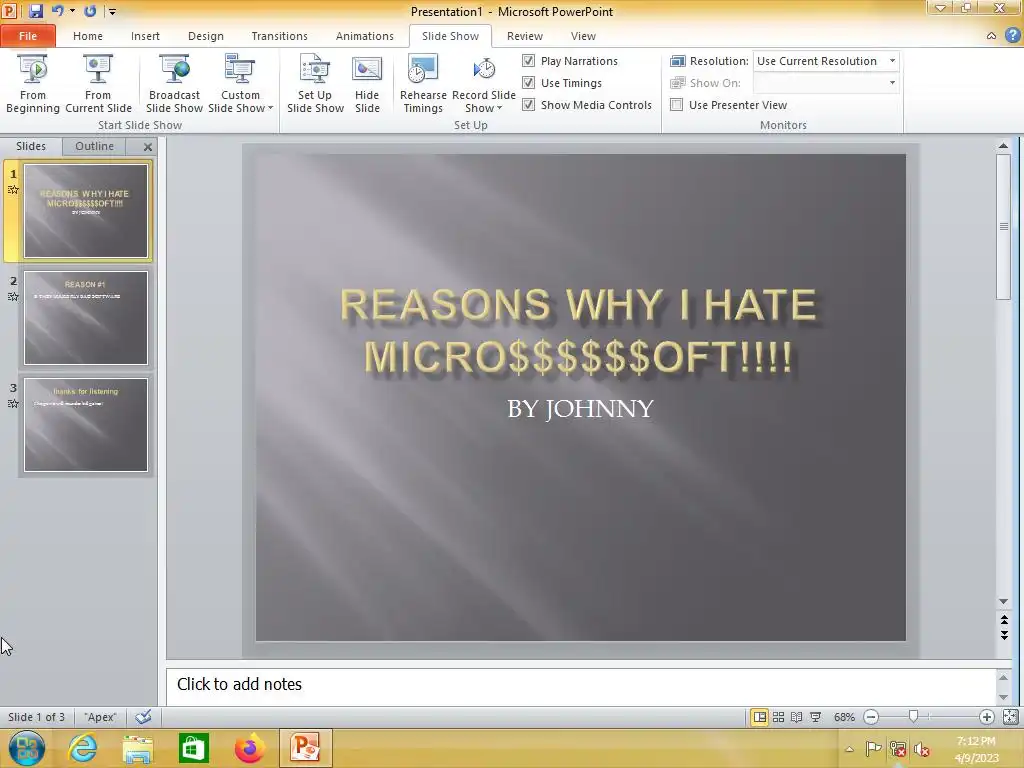The height and width of the screenshot is (768, 1024).
Task: Click Next Slide double-arrow button
Action: point(1004,635)
